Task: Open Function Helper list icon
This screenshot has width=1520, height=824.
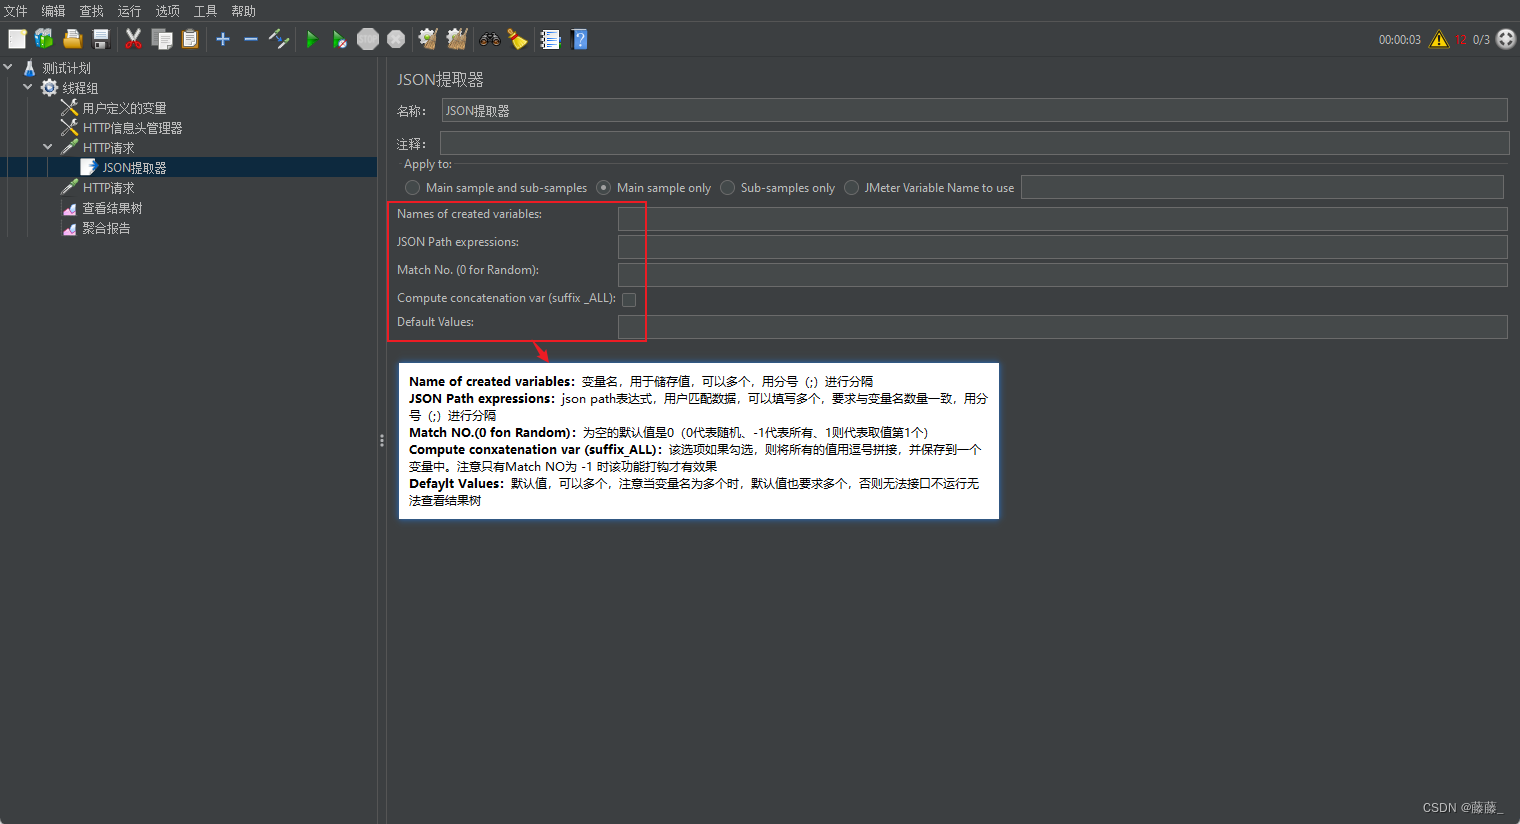Action: 550,39
